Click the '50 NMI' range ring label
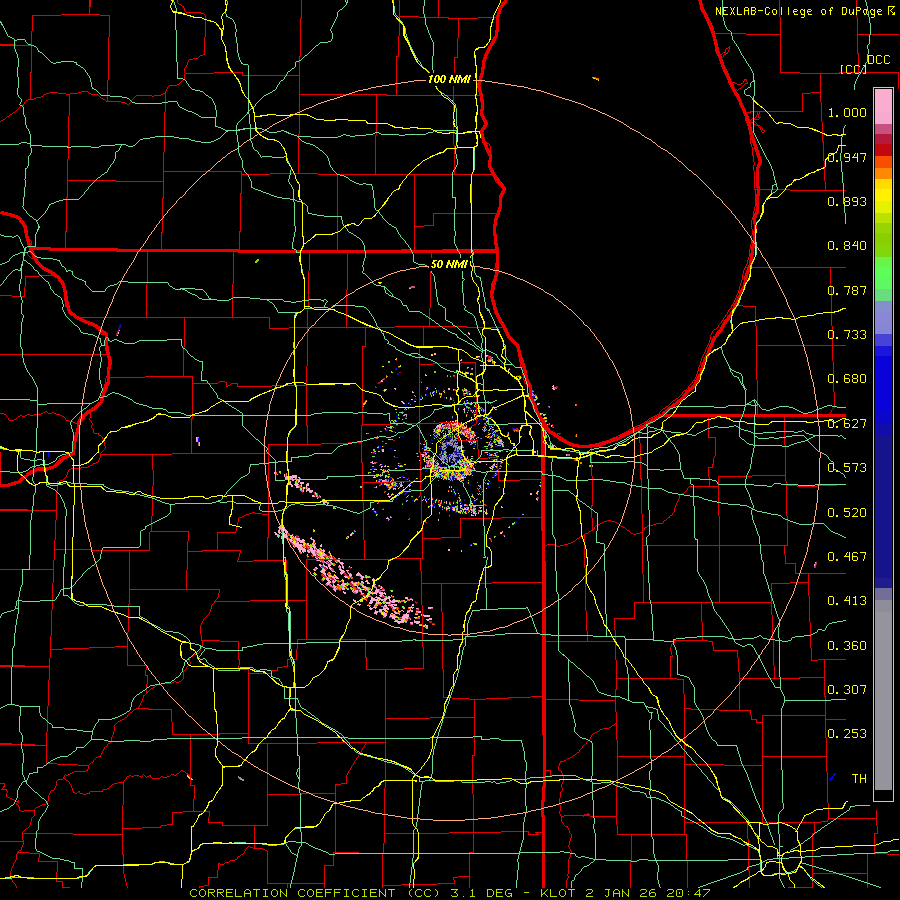 (x=449, y=264)
